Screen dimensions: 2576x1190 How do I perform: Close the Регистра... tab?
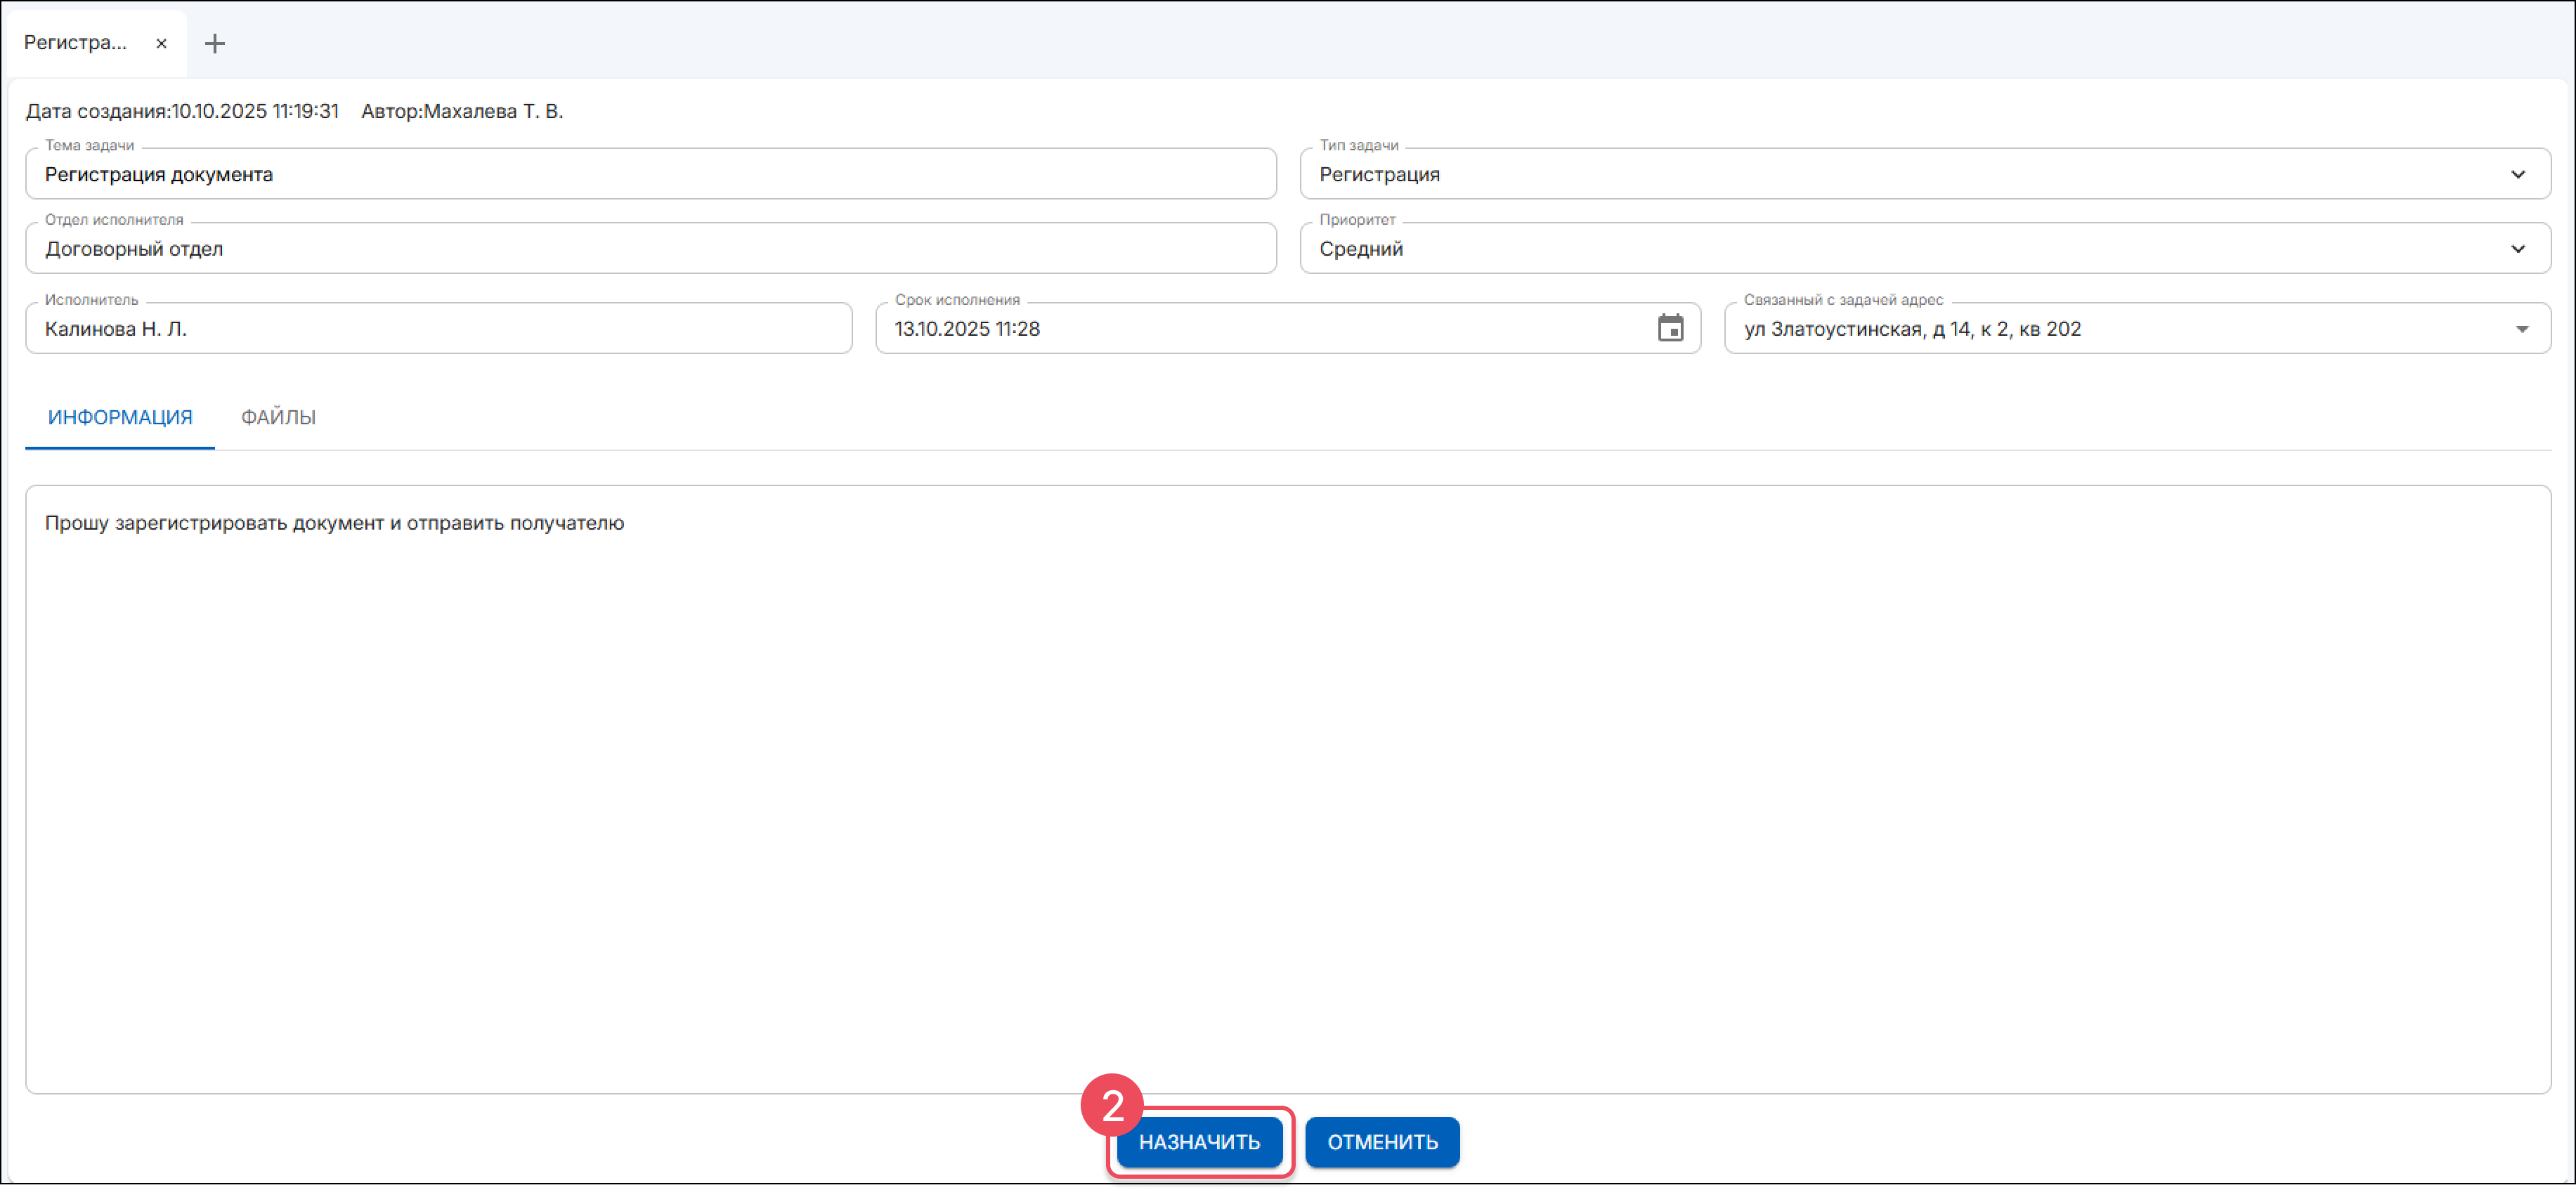click(x=161, y=43)
